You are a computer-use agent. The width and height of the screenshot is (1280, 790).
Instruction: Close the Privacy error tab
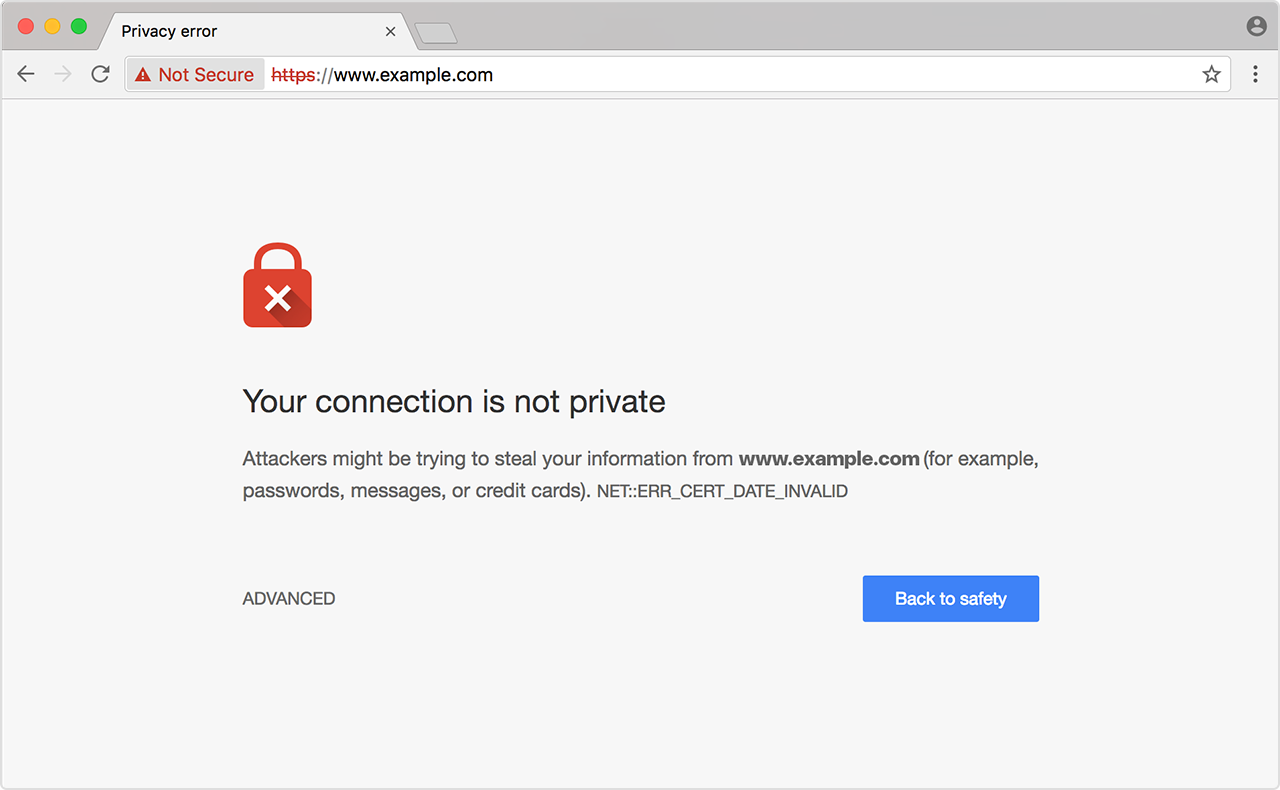click(390, 31)
